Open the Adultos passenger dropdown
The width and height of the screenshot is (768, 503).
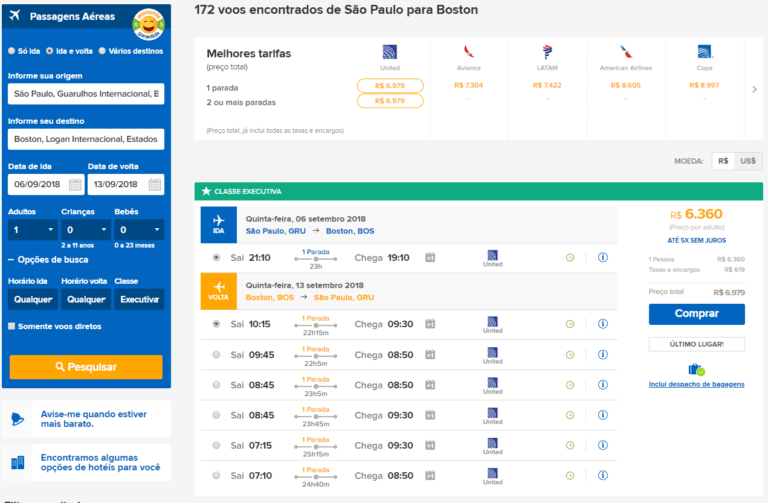(33, 230)
